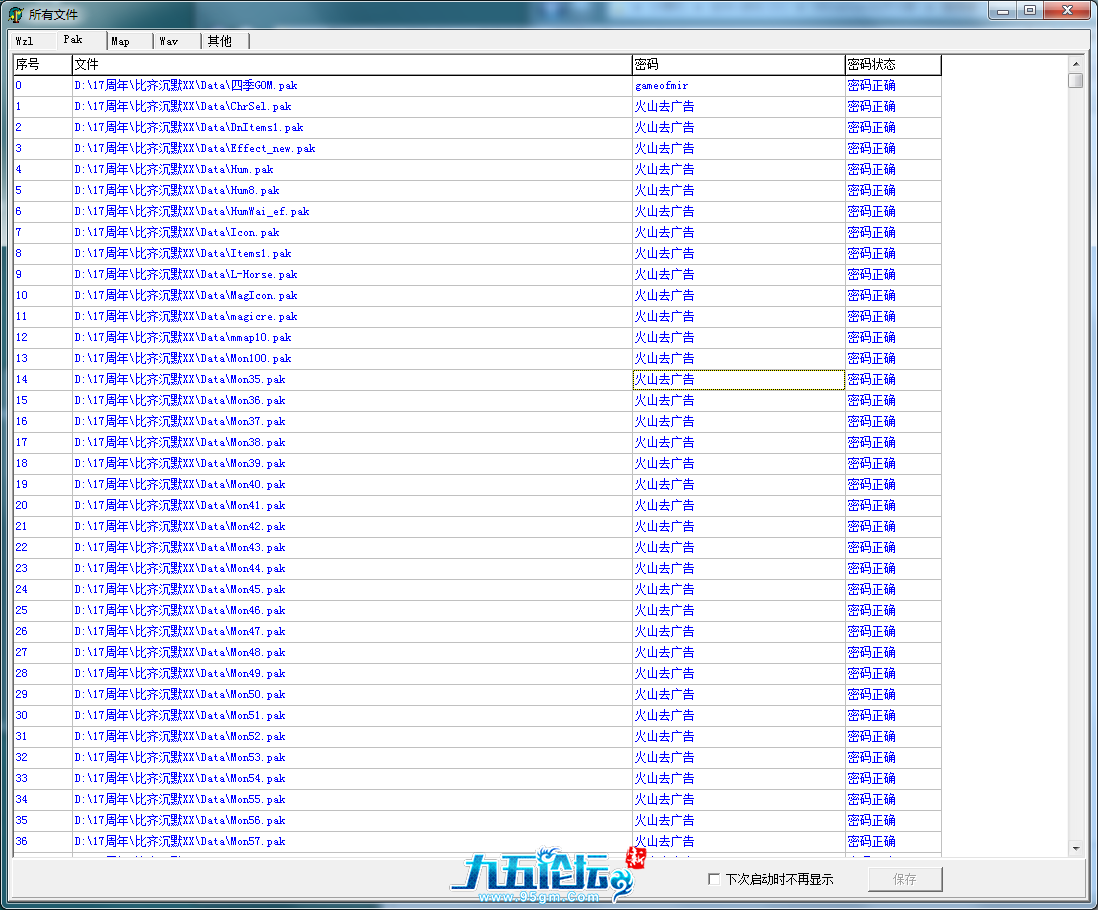Open the Map tab
This screenshot has width=1098, height=910.
[x=130, y=41]
